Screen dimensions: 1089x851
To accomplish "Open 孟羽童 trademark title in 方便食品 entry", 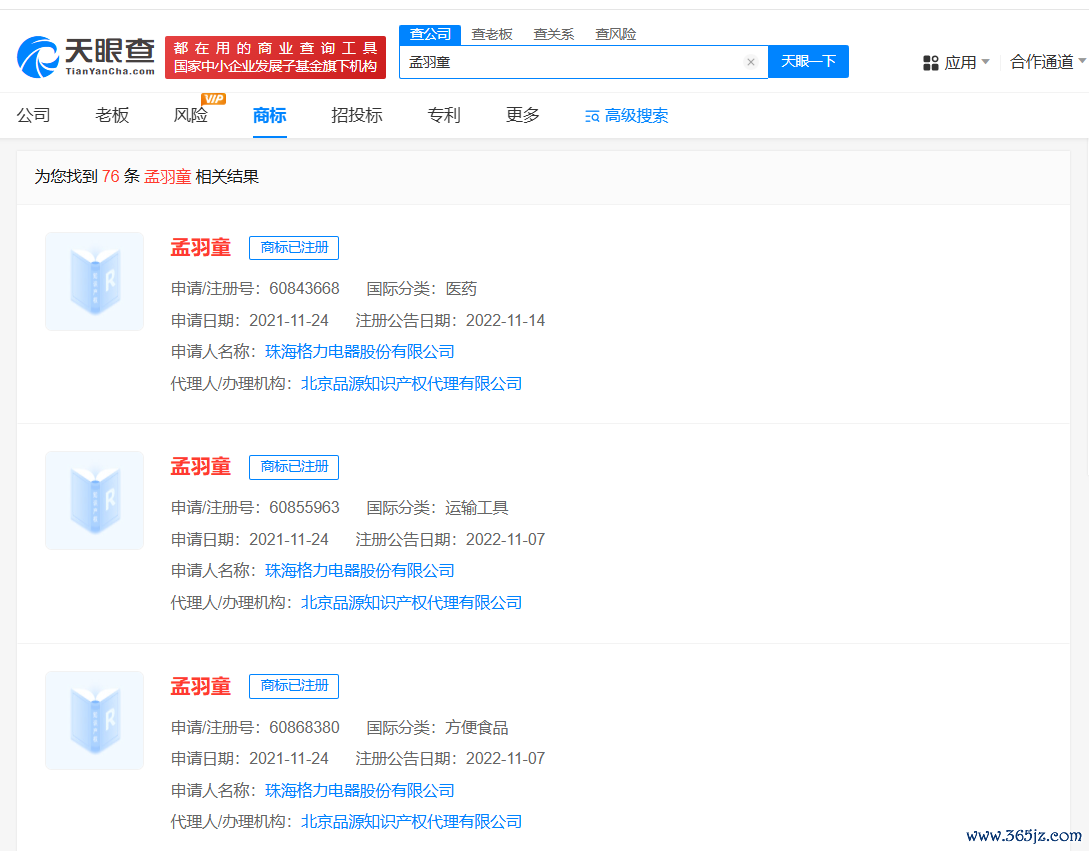I will click(x=201, y=686).
